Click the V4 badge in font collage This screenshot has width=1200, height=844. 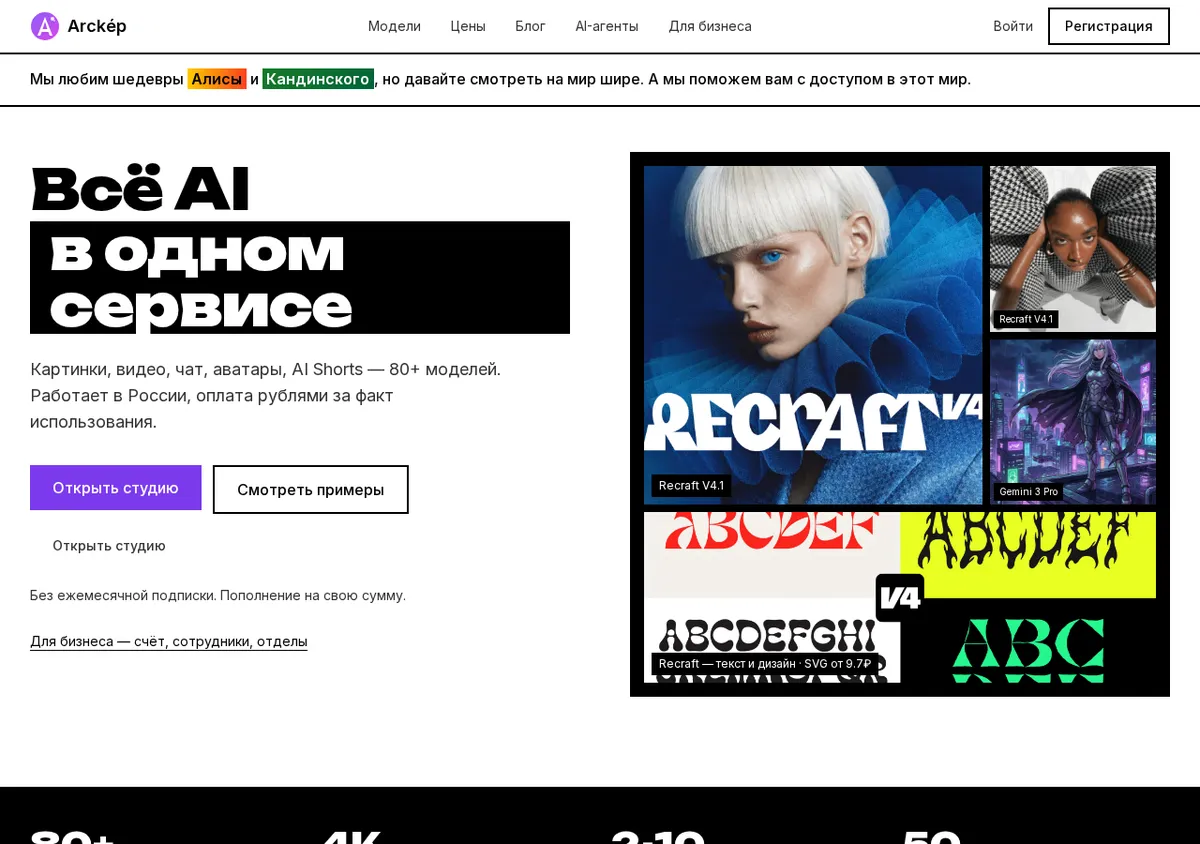click(x=900, y=598)
